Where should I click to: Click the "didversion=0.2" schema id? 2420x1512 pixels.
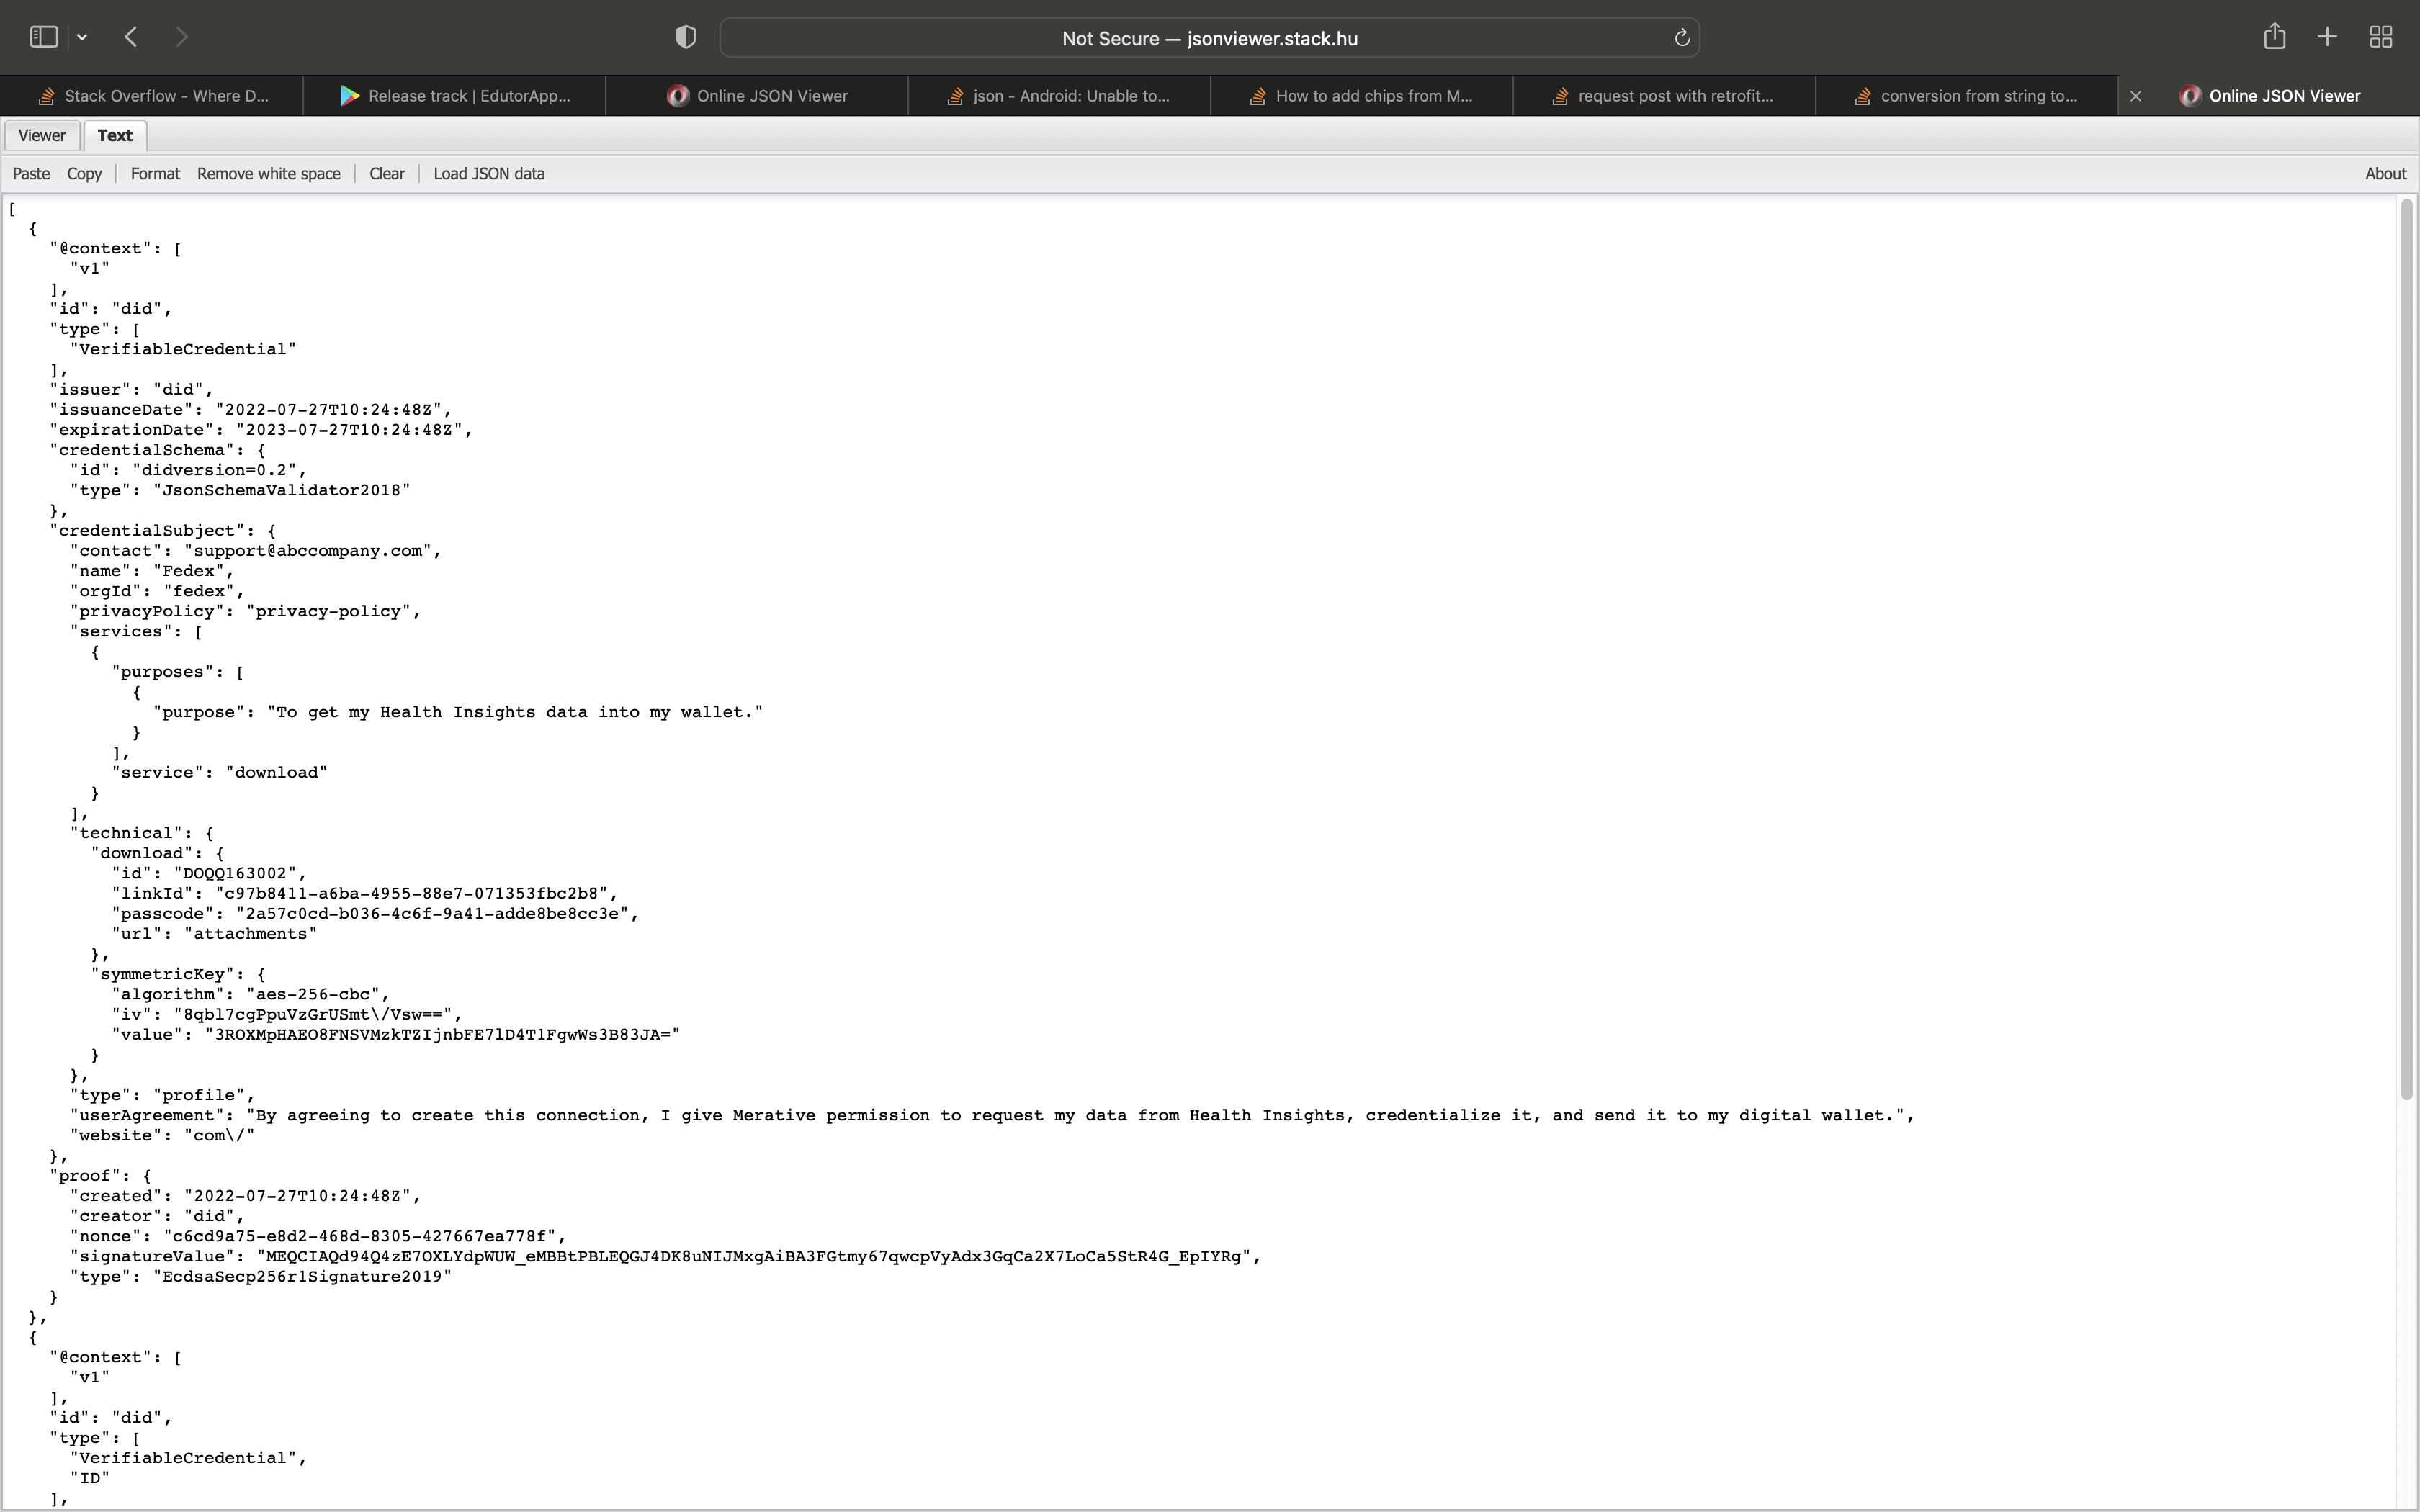[215, 470]
